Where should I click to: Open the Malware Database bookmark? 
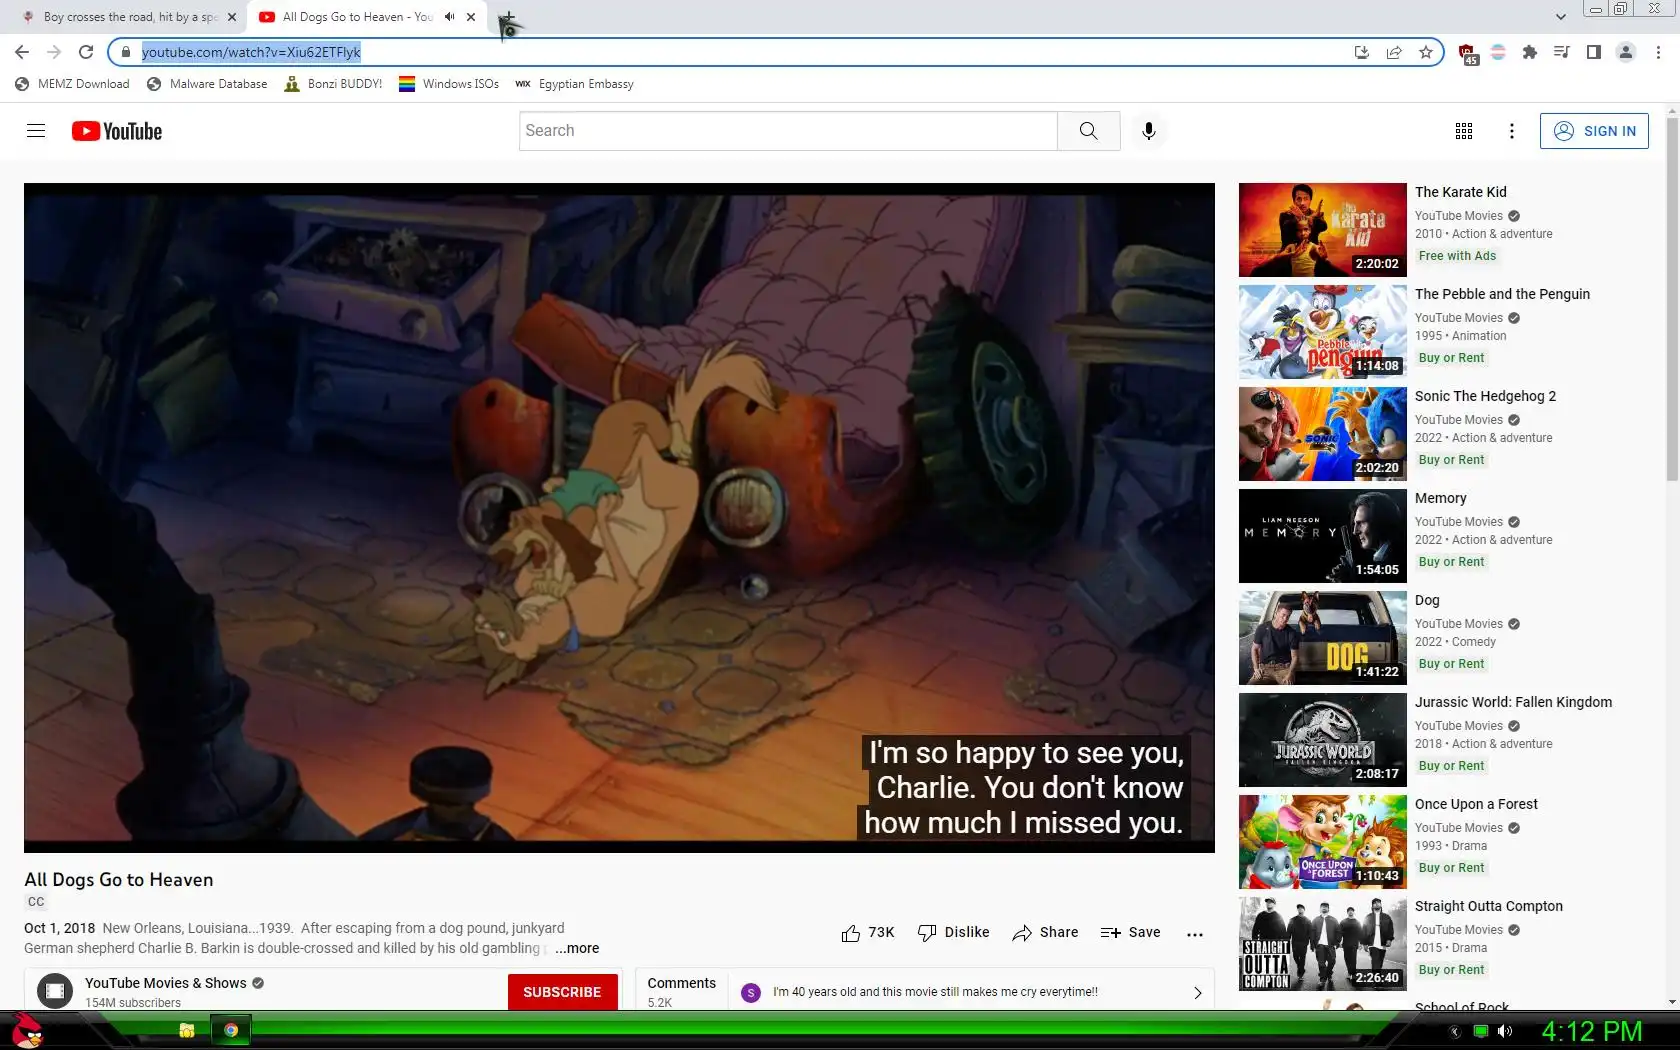tap(207, 84)
